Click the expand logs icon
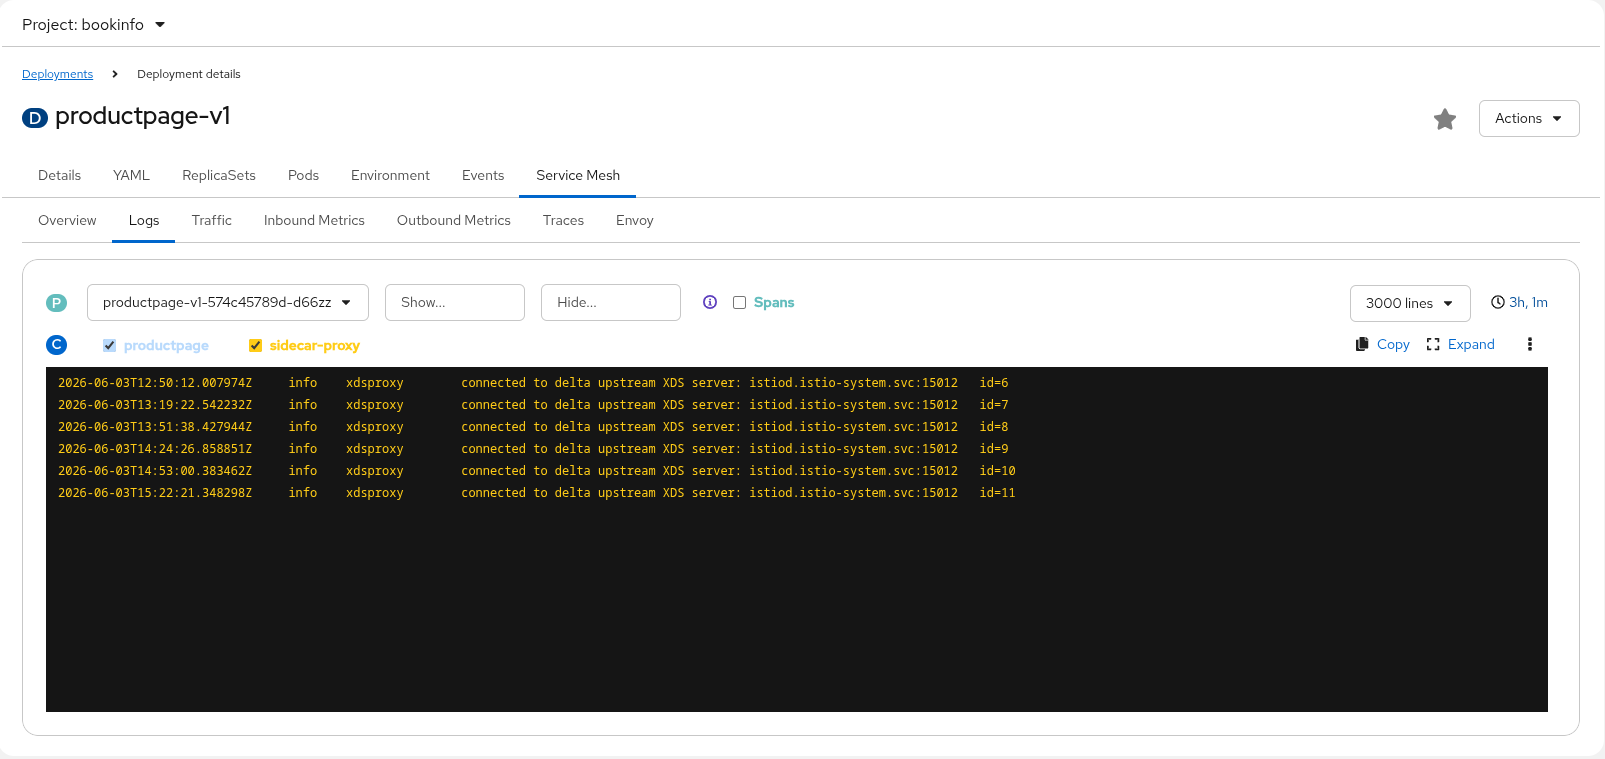Image resolution: width=1605 pixels, height=759 pixels. point(1433,344)
